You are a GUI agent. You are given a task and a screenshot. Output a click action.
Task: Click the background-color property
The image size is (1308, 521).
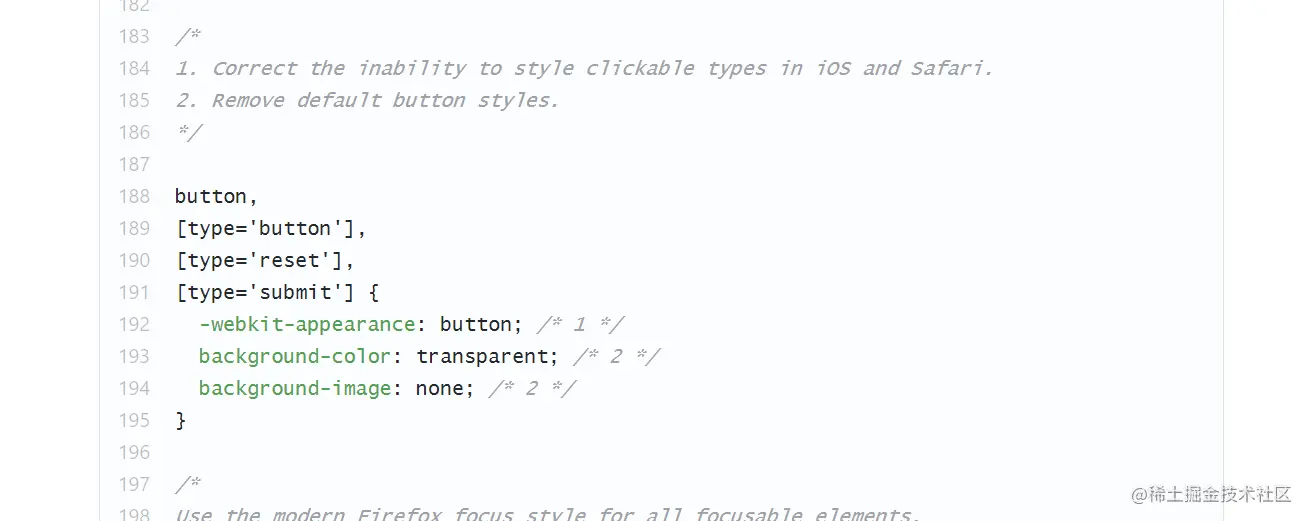[x=295, y=356]
